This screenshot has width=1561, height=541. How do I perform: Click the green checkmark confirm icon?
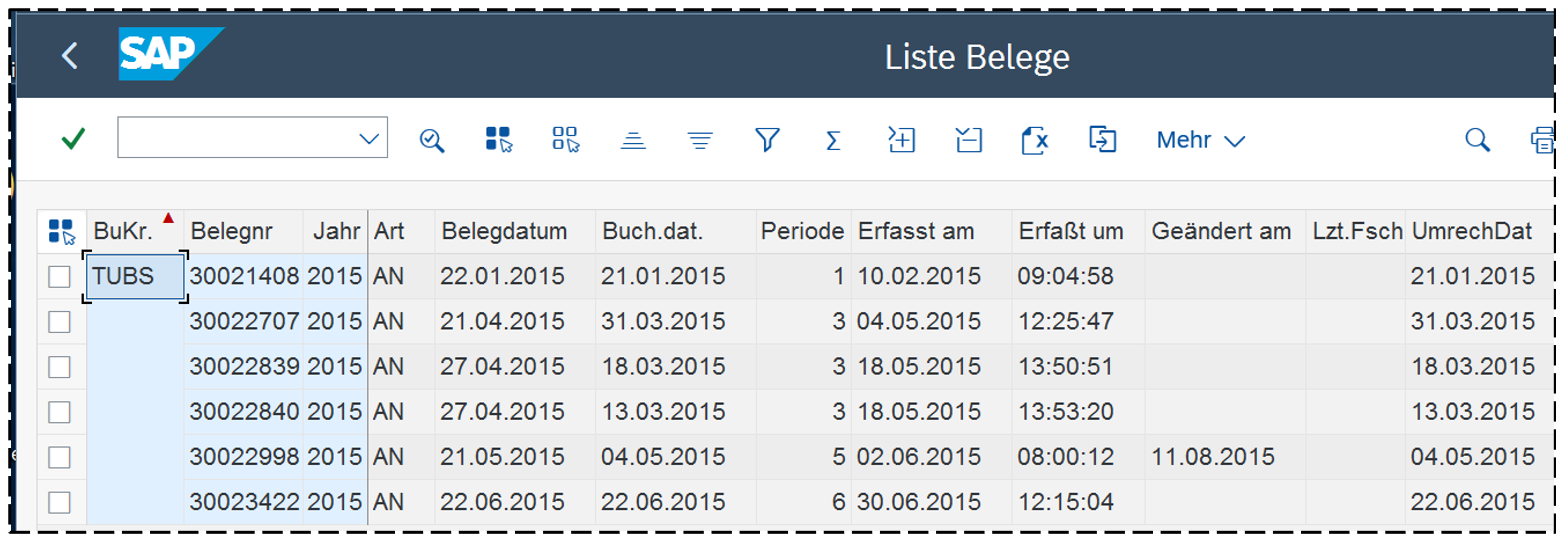tap(73, 139)
